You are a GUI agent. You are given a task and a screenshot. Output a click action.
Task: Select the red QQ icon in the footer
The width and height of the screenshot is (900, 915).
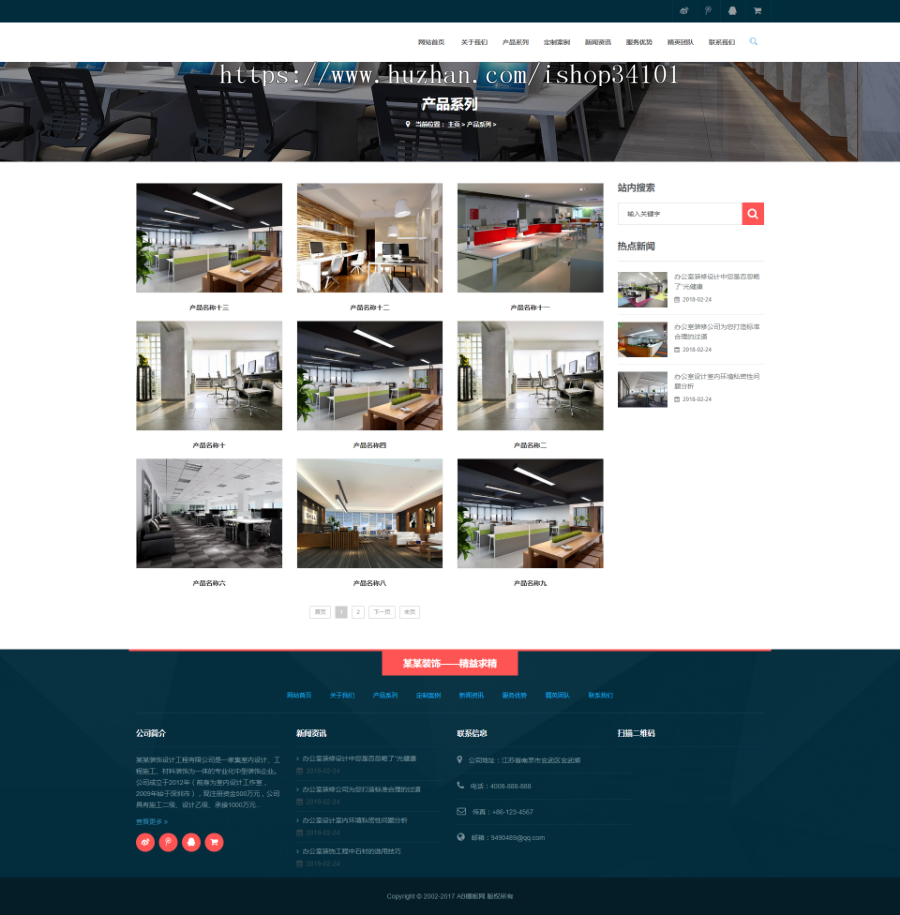point(189,843)
